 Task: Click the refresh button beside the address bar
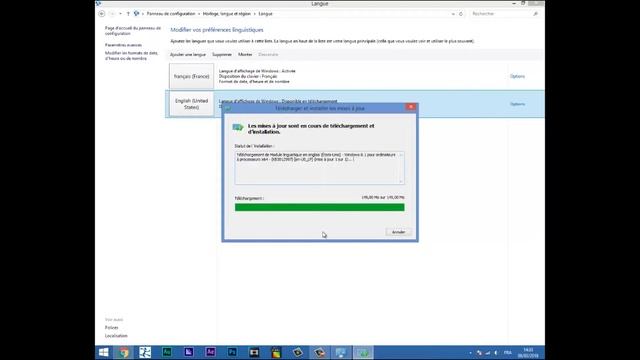coord(461,14)
